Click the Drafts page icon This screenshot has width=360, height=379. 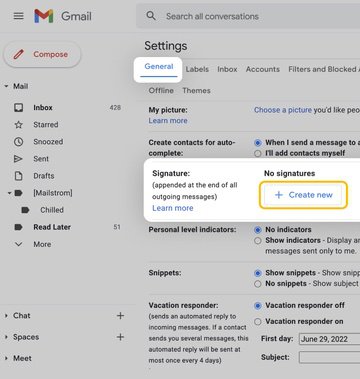click(x=18, y=176)
